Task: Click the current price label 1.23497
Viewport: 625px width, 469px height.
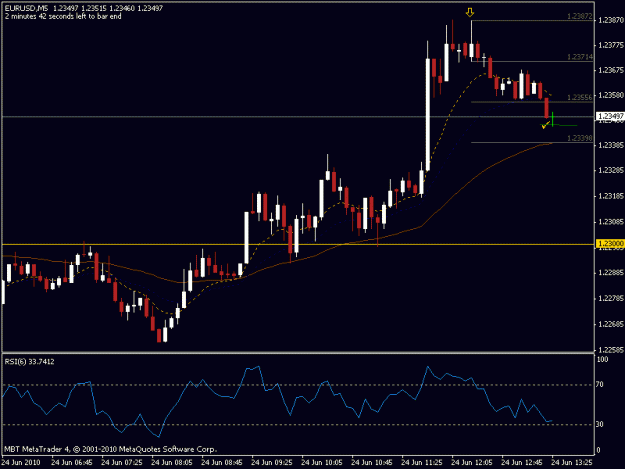Action: [x=610, y=116]
